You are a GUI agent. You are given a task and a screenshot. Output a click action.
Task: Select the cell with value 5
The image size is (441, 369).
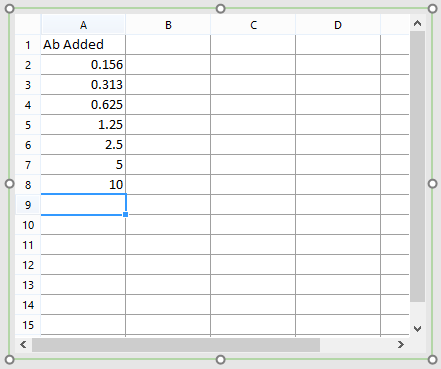(83, 165)
